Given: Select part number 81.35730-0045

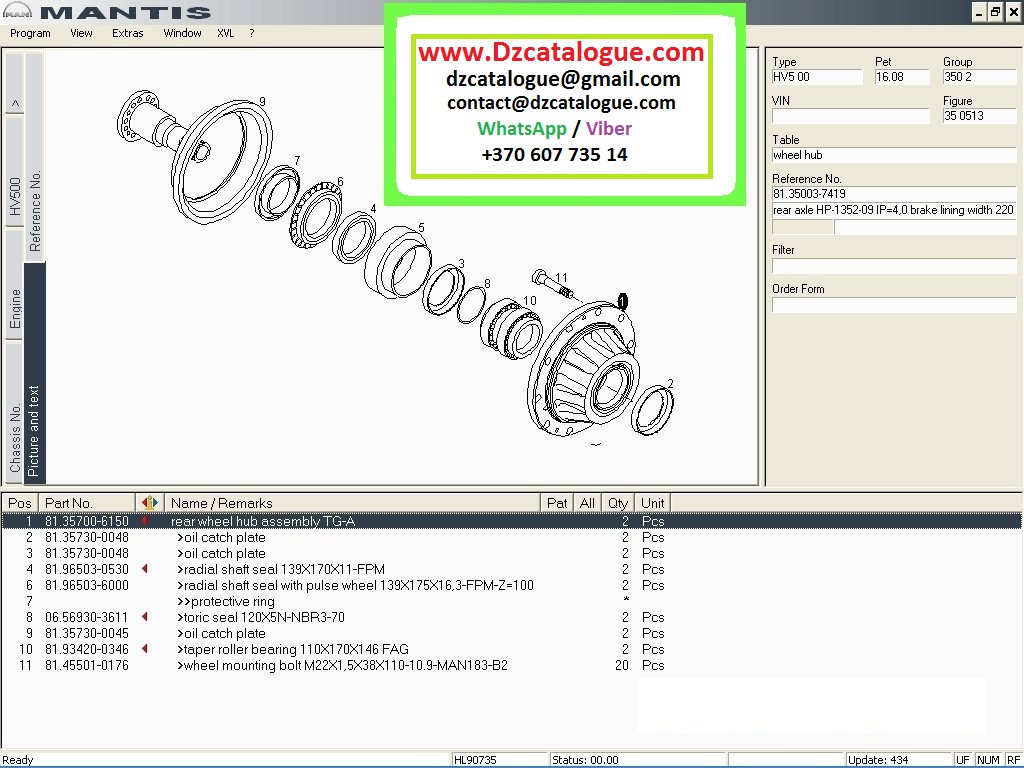Looking at the screenshot, I should click(x=87, y=633).
